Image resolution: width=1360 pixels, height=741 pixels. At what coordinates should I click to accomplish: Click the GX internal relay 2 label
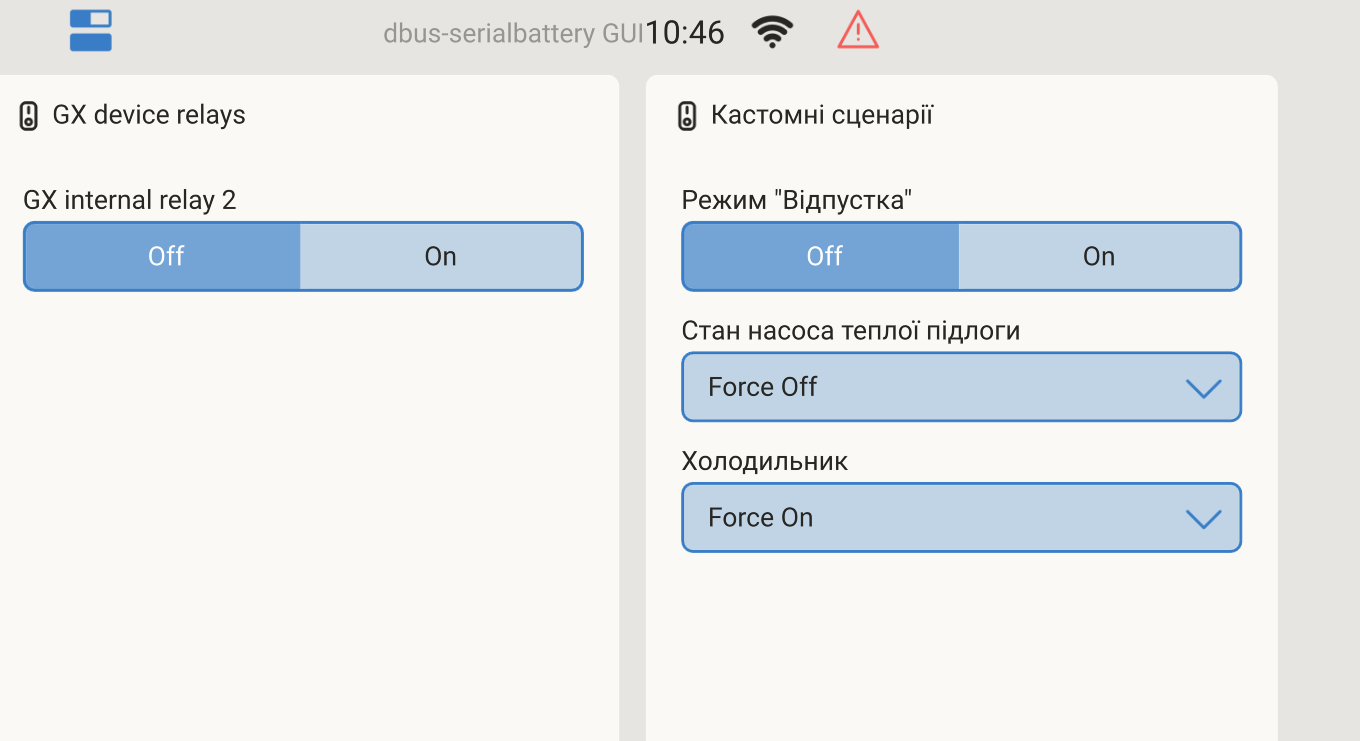(x=129, y=200)
